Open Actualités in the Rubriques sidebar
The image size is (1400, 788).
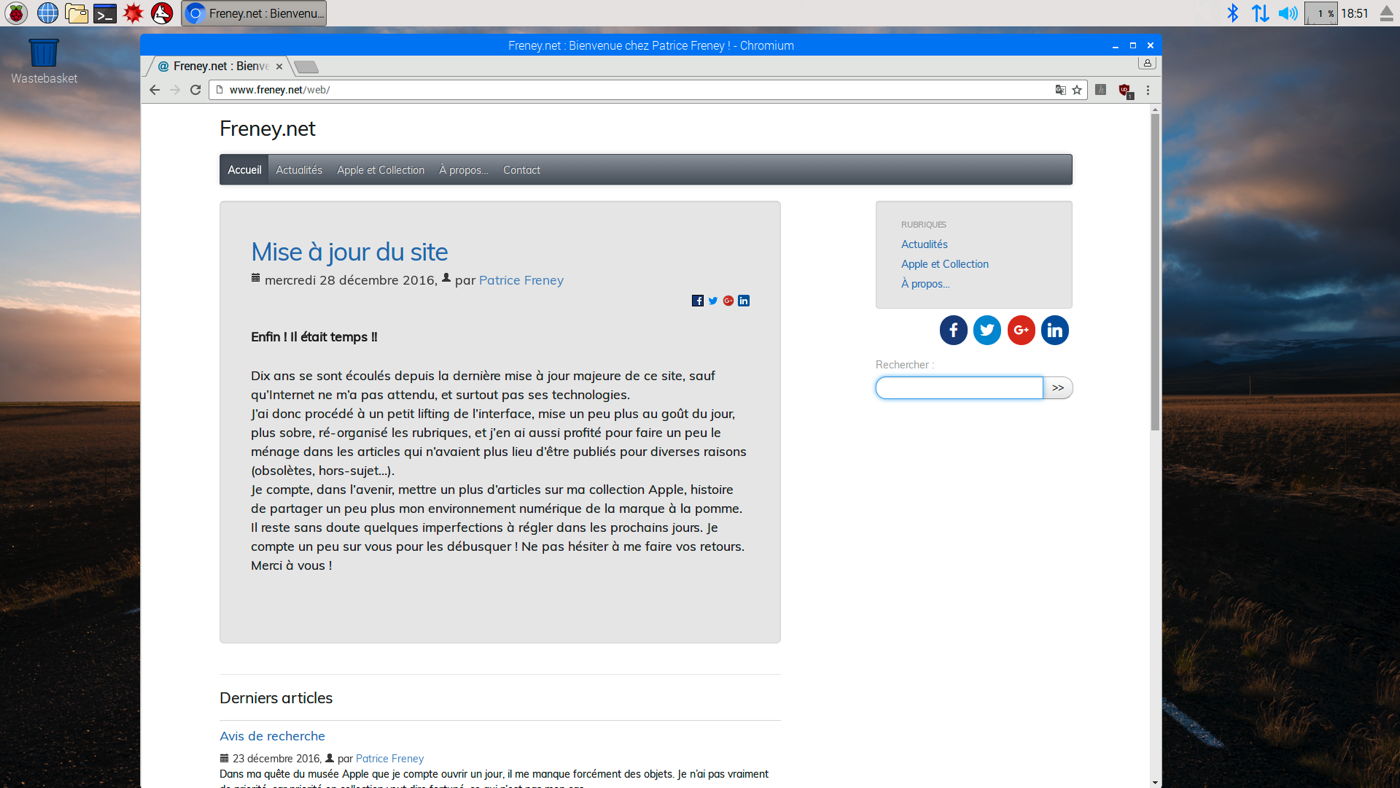click(x=924, y=244)
